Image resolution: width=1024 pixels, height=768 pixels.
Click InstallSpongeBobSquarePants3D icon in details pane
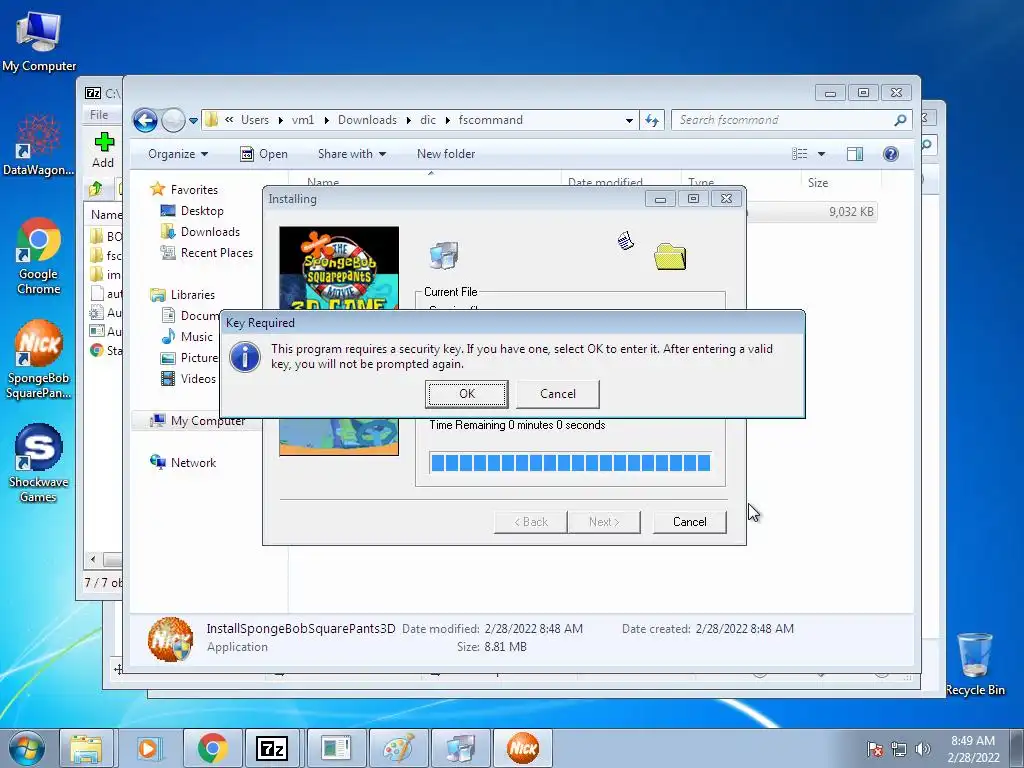pos(170,639)
